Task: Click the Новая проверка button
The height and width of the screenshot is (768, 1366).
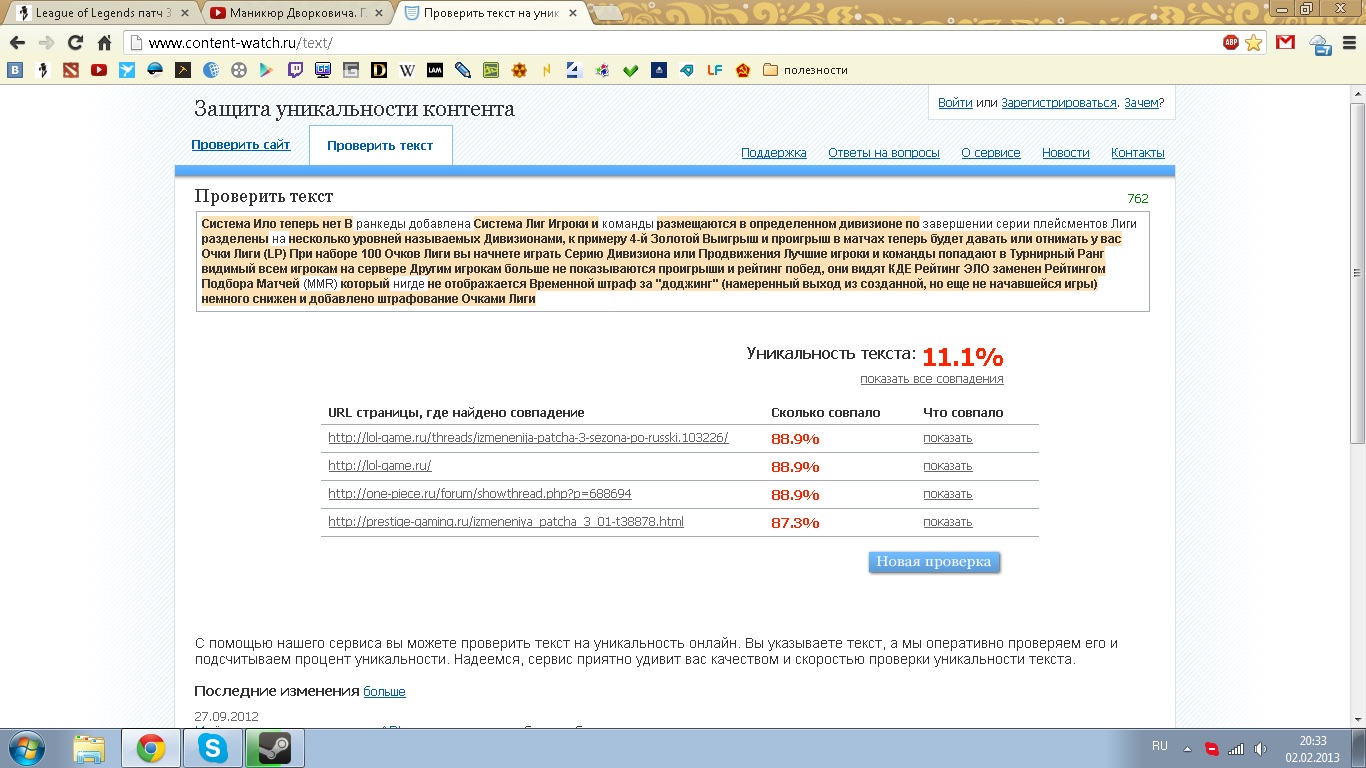Action: pyautogui.click(x=933, y=562)
